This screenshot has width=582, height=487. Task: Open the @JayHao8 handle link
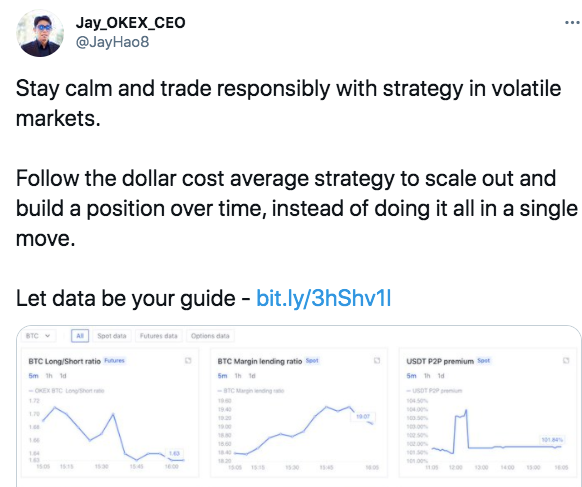[112, 42]
